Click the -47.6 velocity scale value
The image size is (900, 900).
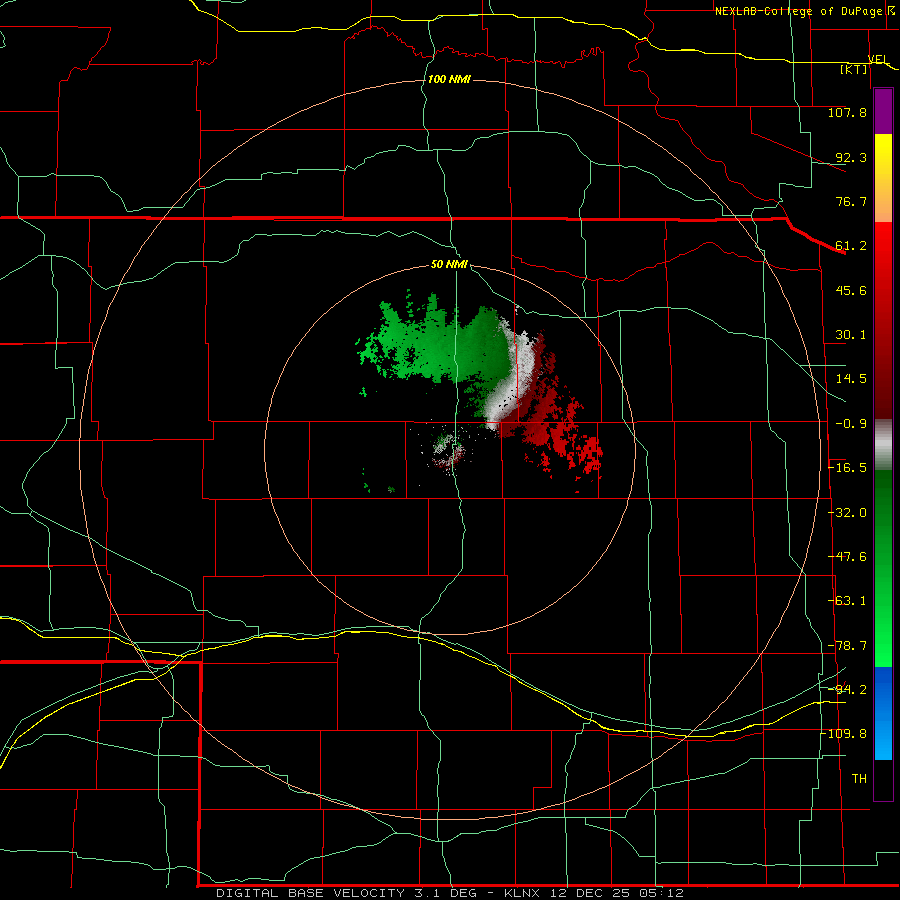(847, 557)
